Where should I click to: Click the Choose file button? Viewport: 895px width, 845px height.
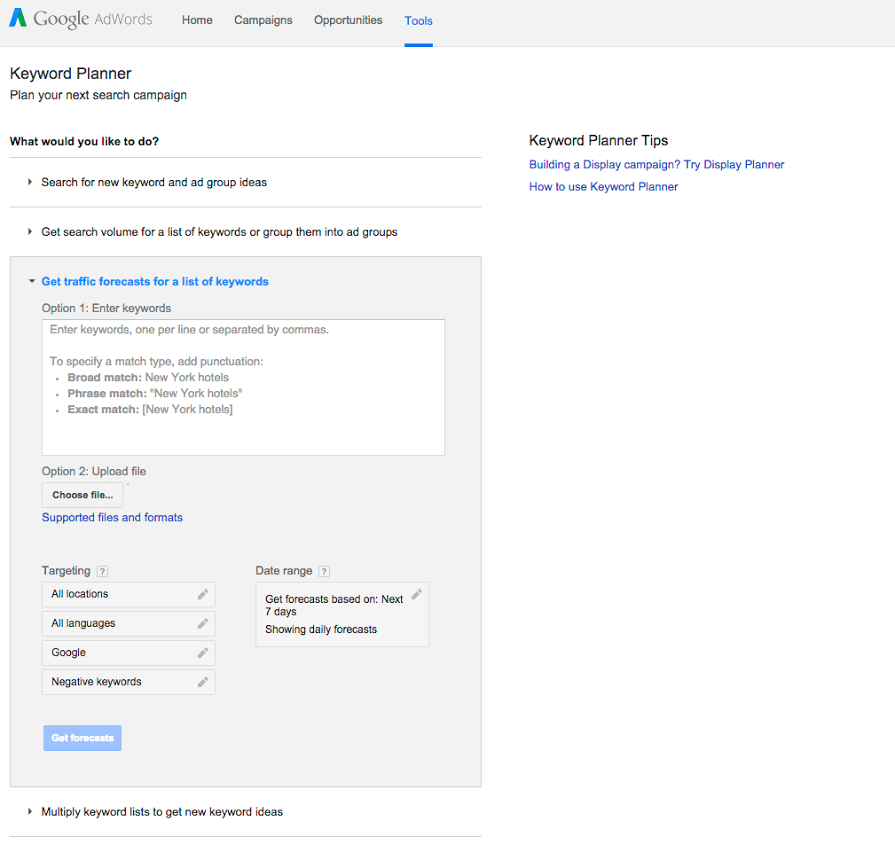point(82,495)
